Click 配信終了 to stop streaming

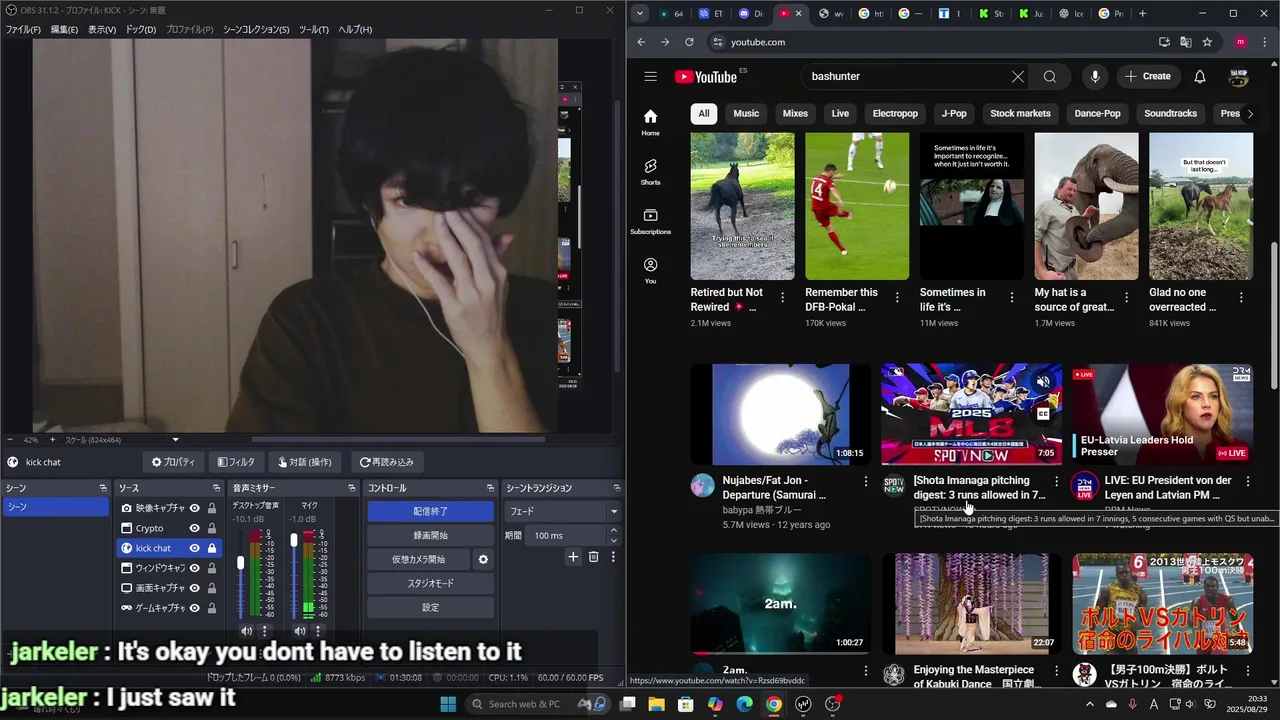(x=430, y=511)
